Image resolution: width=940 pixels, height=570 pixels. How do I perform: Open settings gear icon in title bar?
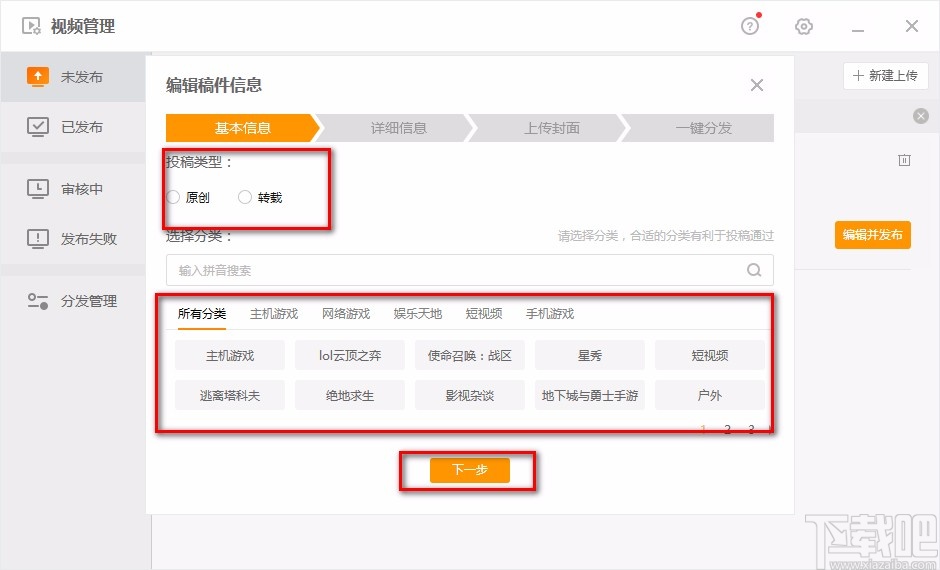coord(803,26)
